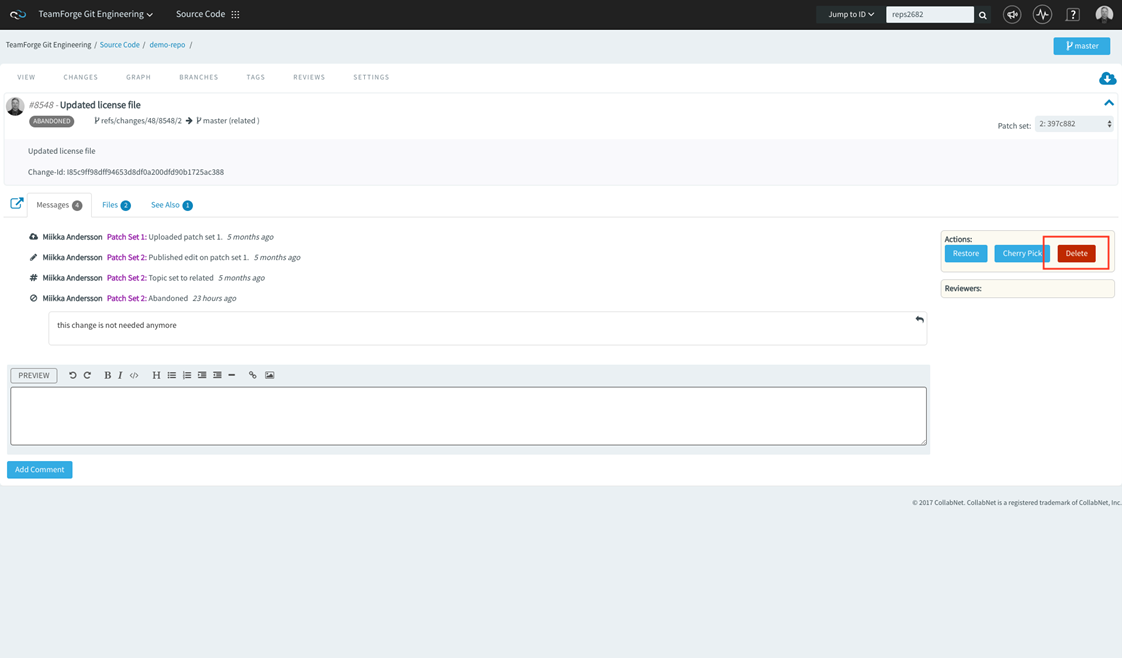This screenshot has height=658, width=1122.
Task: Select the Messages tab
Action: (x=59, y=205)
